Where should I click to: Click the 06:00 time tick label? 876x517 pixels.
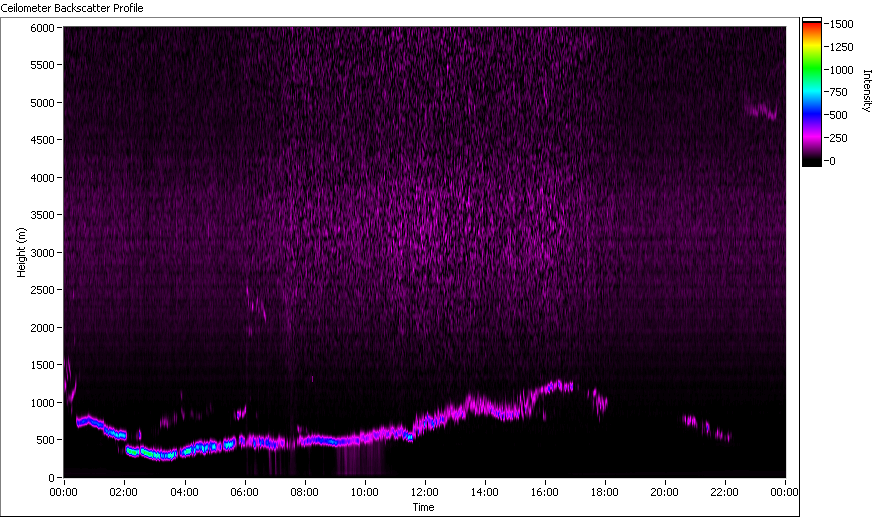tap(245, 492)
